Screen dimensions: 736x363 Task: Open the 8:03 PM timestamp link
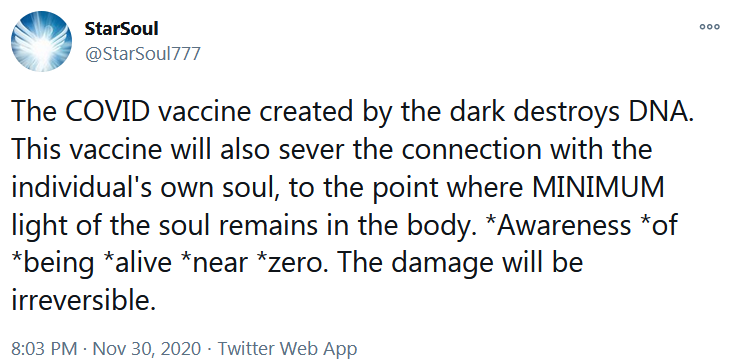(x=44, y=349)
